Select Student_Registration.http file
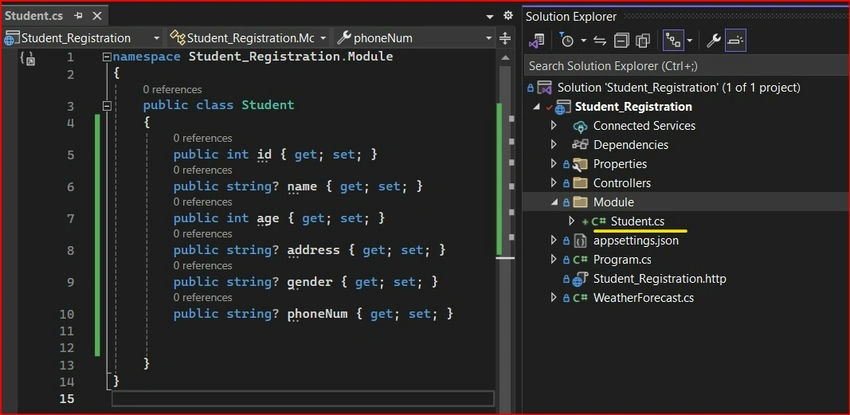 (x=659, y=278)
